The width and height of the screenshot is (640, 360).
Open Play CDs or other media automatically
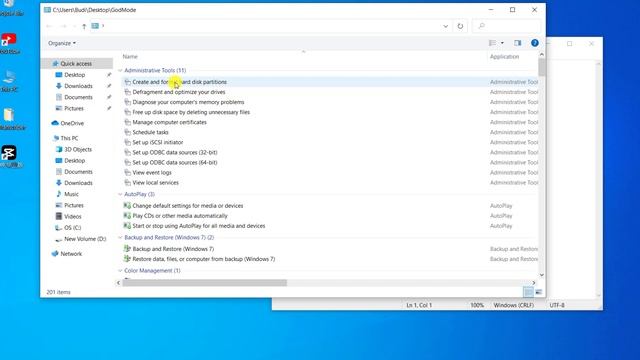180,216
